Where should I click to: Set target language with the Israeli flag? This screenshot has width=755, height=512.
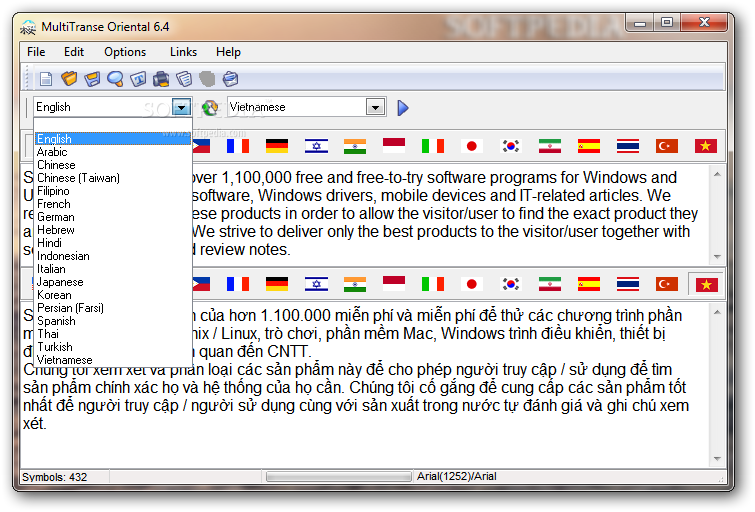[316, 284]
